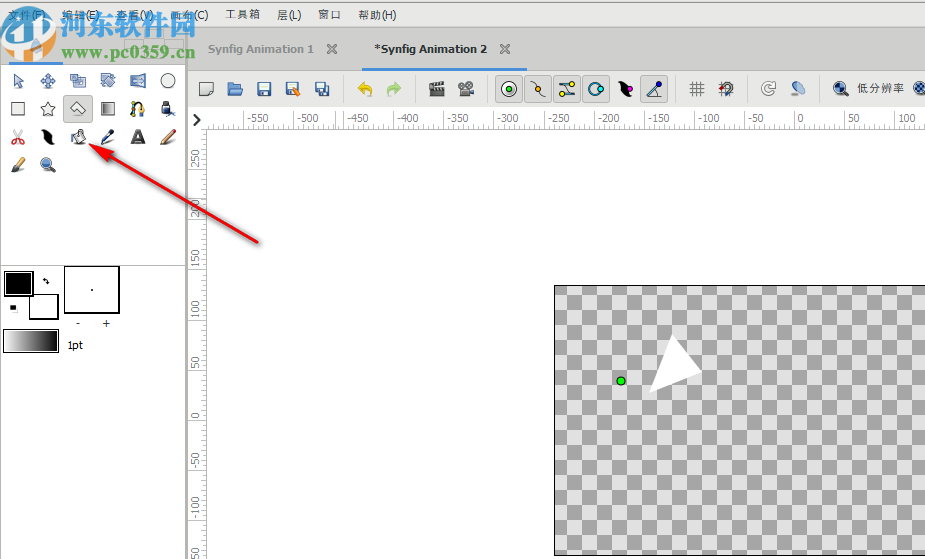Image resolution: width=925 pixels, height=559 pixels.
Task: Open the 窗口 menu
Action: point(329,15)
